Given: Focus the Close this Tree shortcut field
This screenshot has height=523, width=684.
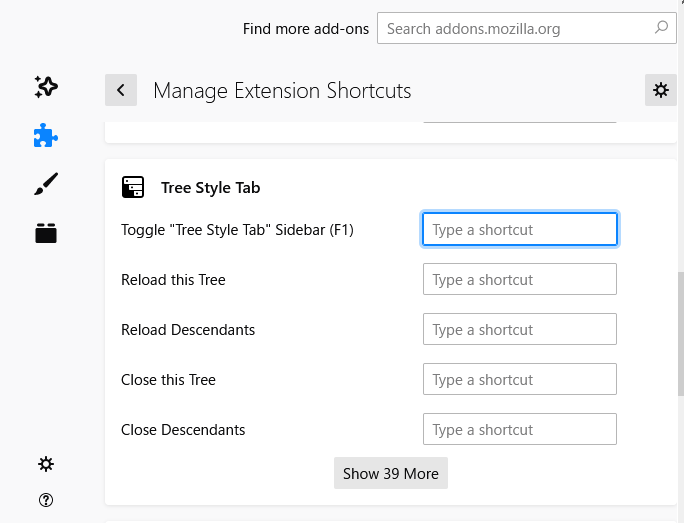Looking at the screenshot, I should (520, 379).
